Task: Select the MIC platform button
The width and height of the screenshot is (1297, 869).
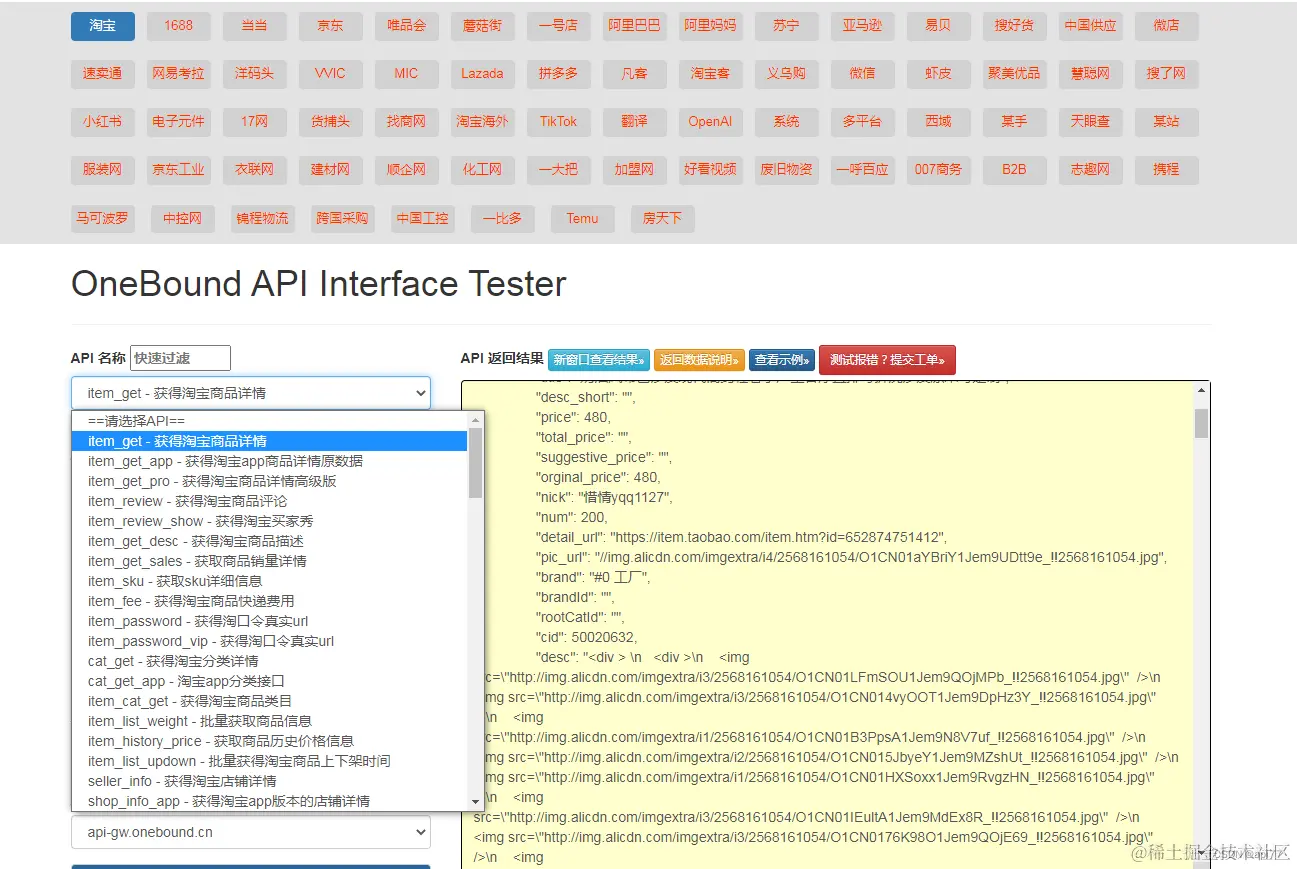Action: pos(406,74)
